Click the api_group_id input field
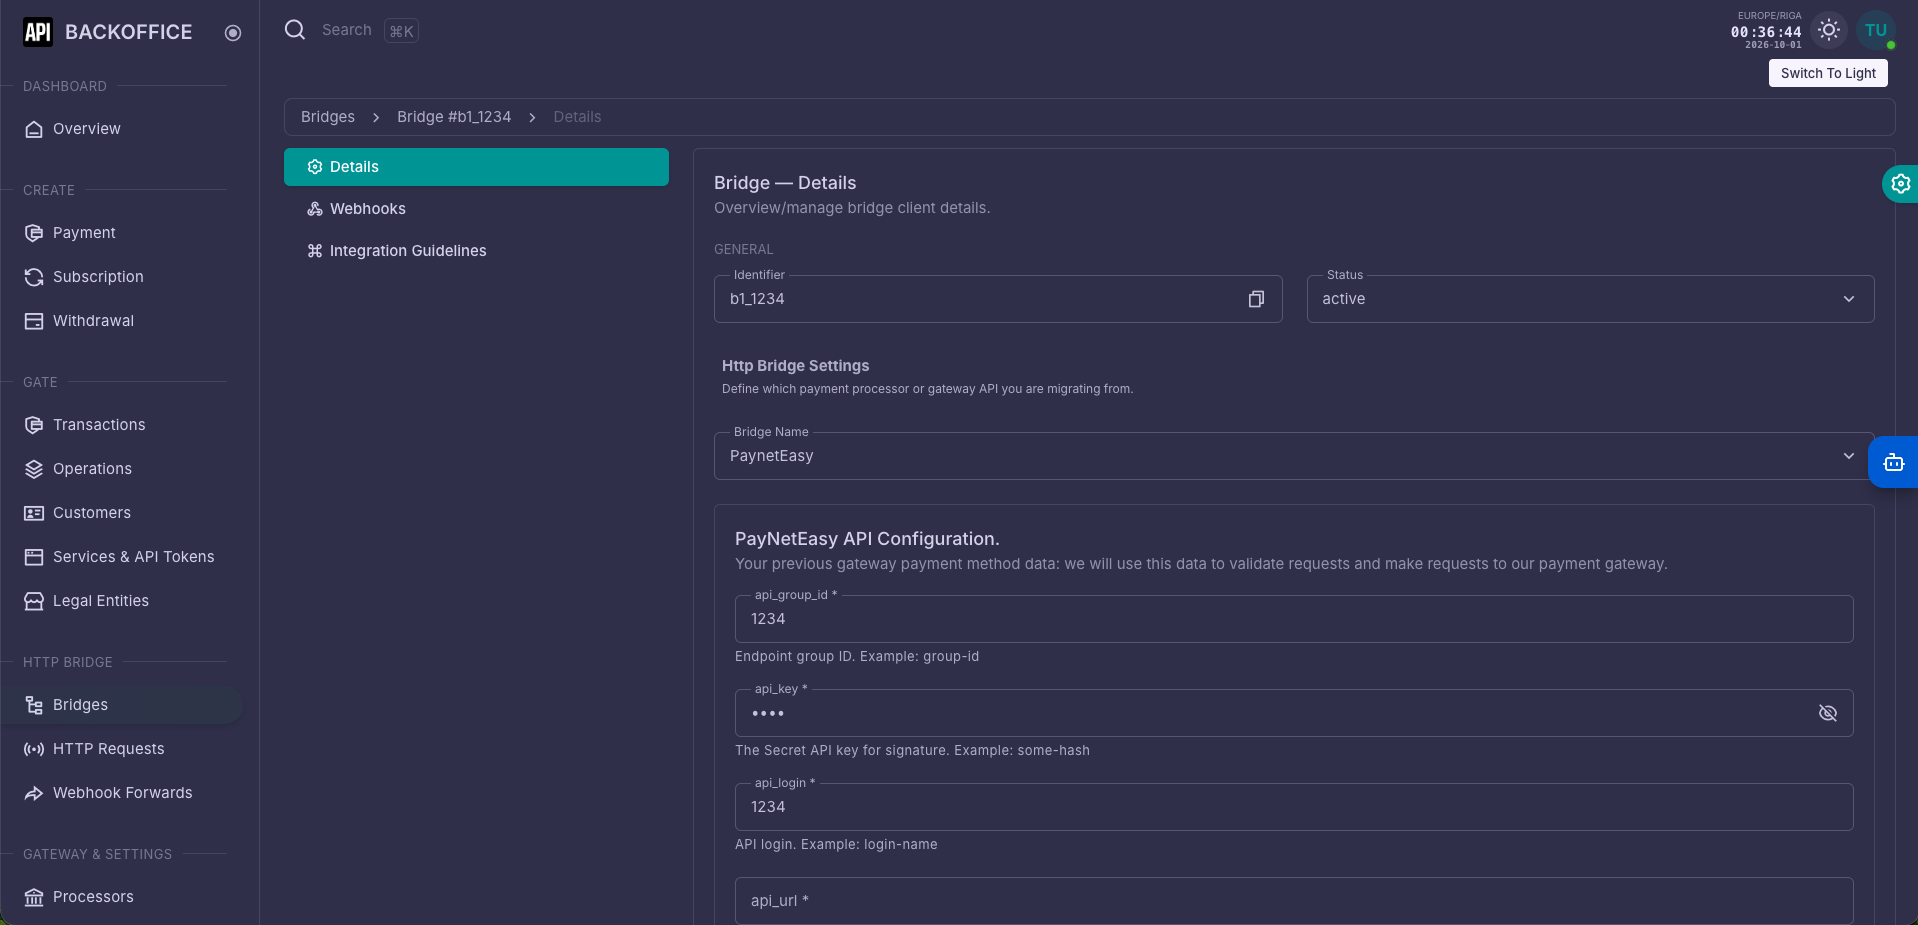The width and height of the screenshot is (1918, 925). click(x=1294, y=619)
